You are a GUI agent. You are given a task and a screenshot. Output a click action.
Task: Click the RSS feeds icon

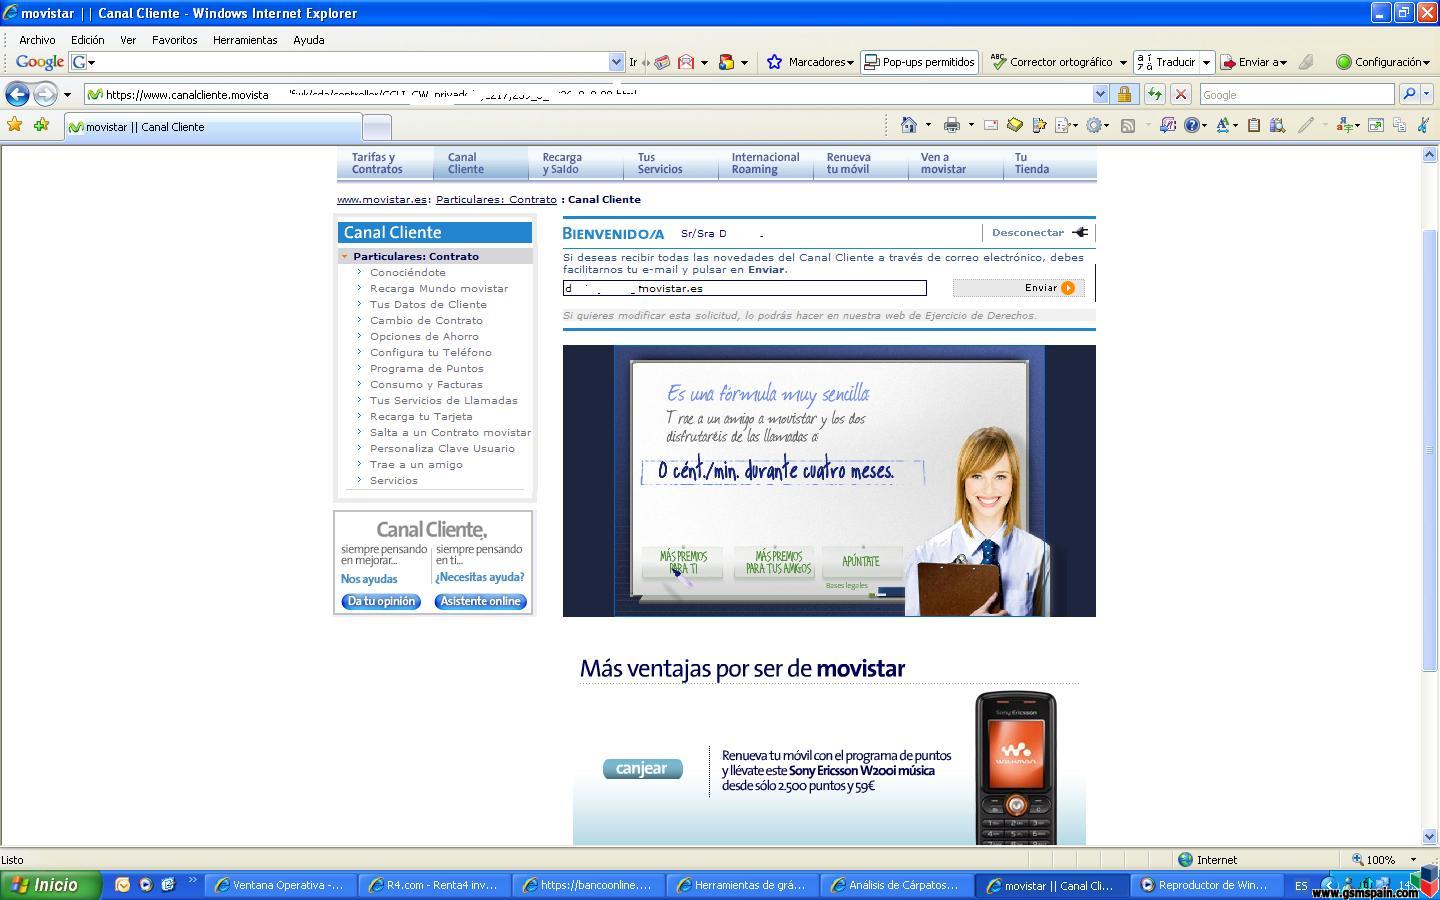(1128, 125)
